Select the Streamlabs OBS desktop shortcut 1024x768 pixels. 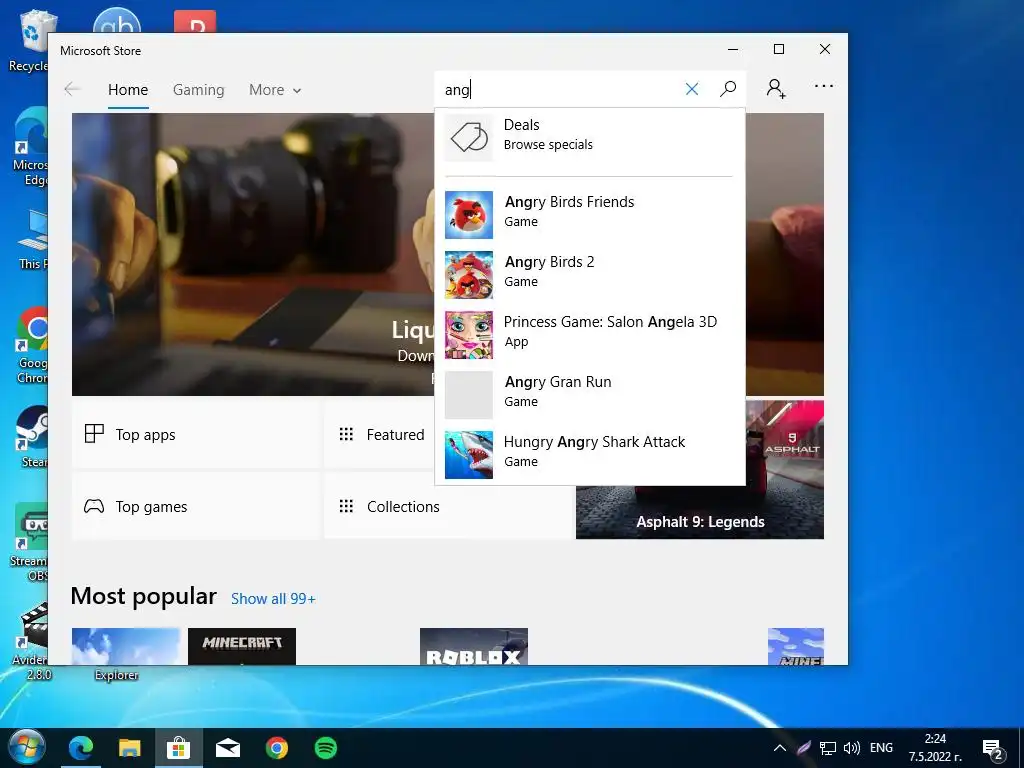pyautogui.click(x=31, y=543)
